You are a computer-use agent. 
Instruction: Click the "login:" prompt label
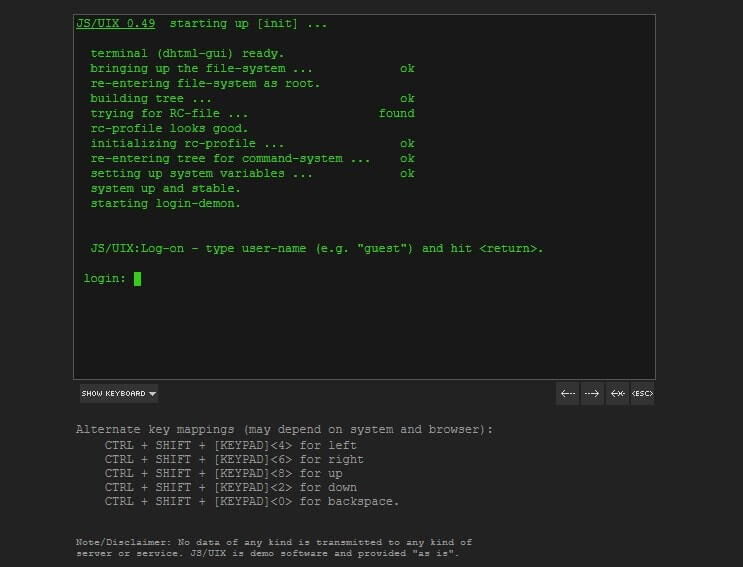(x=105, y=279)
